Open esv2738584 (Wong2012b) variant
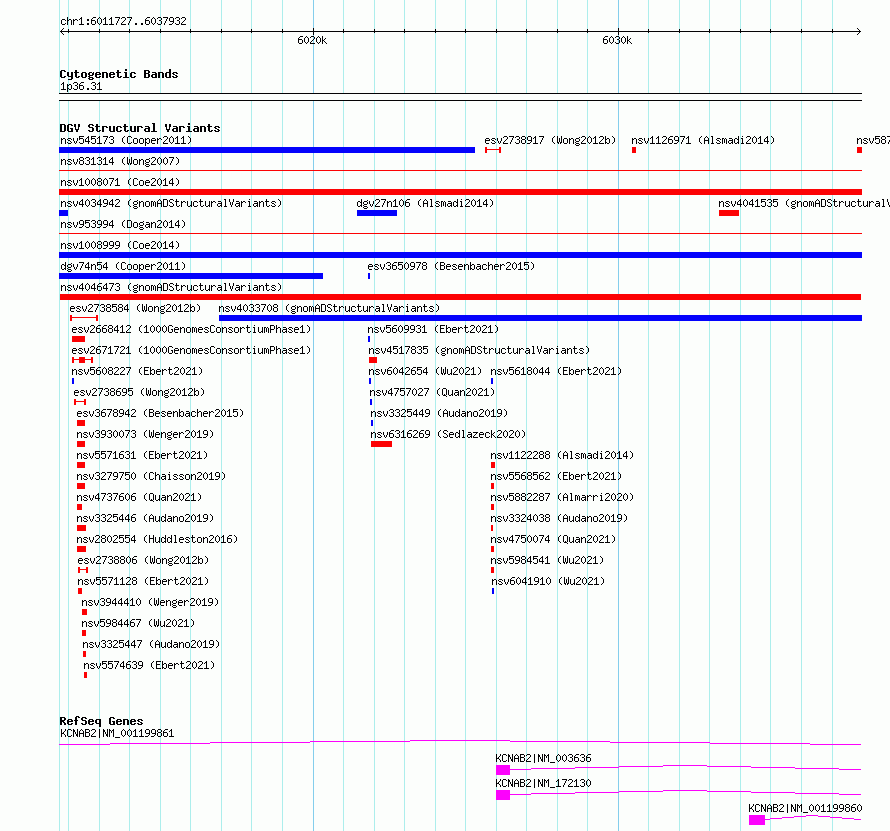 [x=135, y=308]
